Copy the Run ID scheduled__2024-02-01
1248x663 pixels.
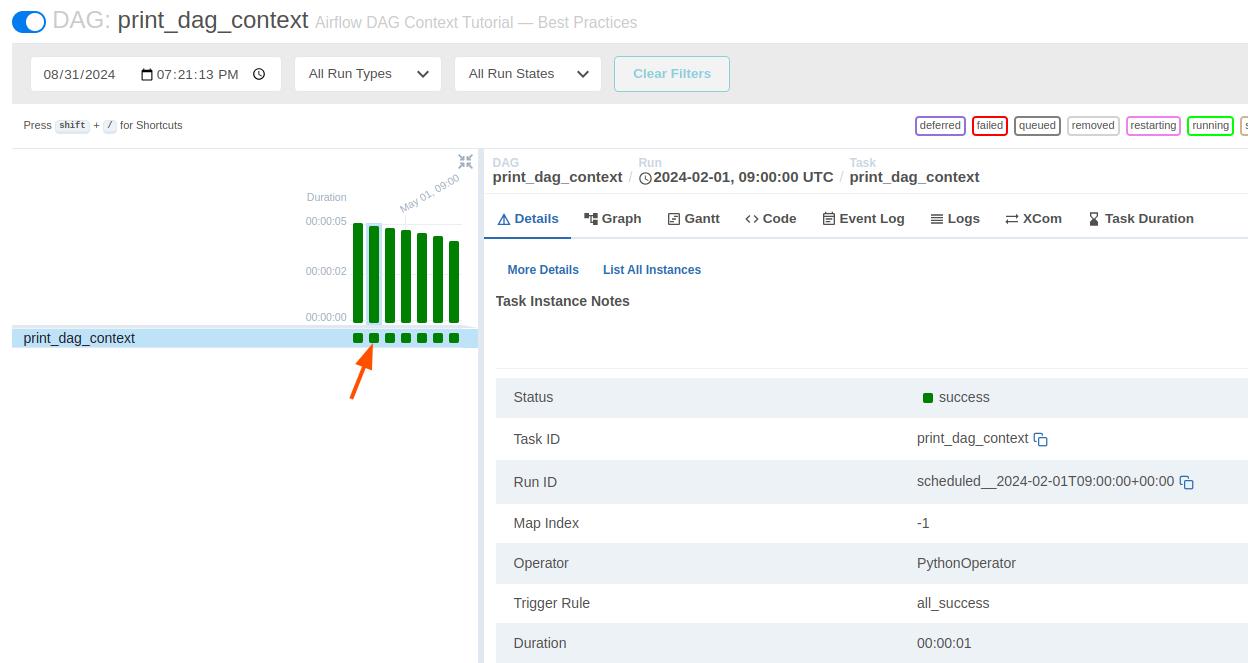click(x=1187, y=483)
